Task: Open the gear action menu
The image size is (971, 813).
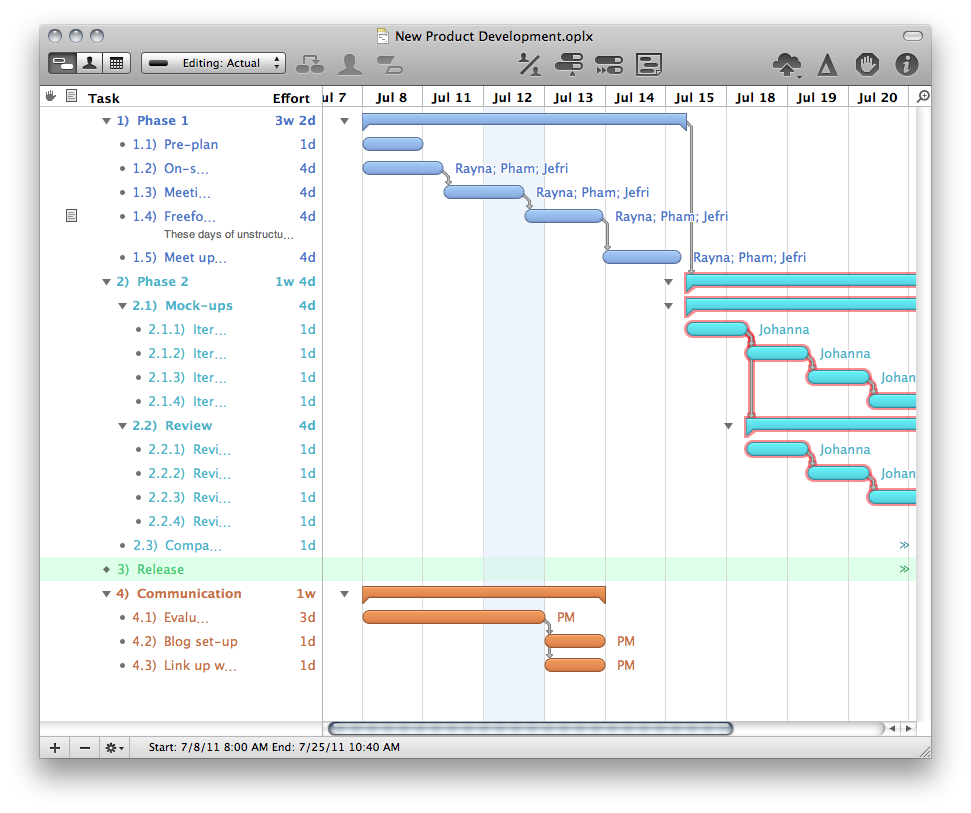Action: tap(115, 747)
